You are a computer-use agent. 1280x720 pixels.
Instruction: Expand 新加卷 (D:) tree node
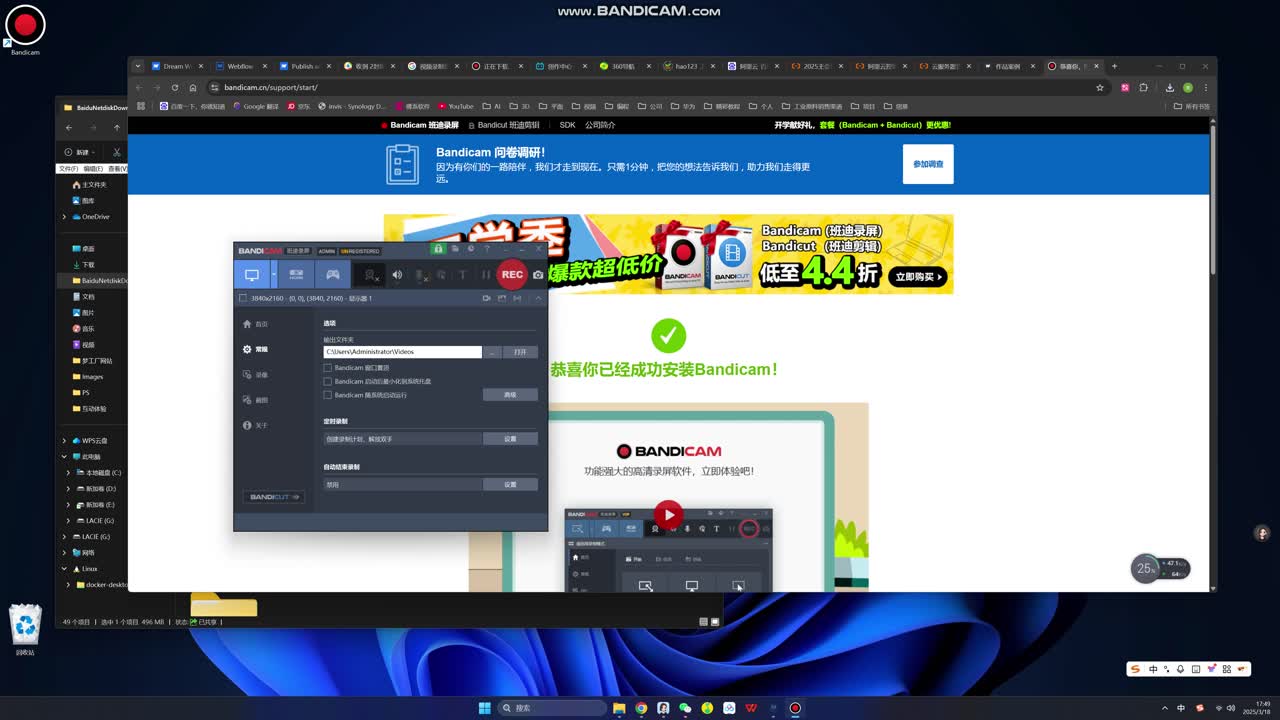pos(69,489)
